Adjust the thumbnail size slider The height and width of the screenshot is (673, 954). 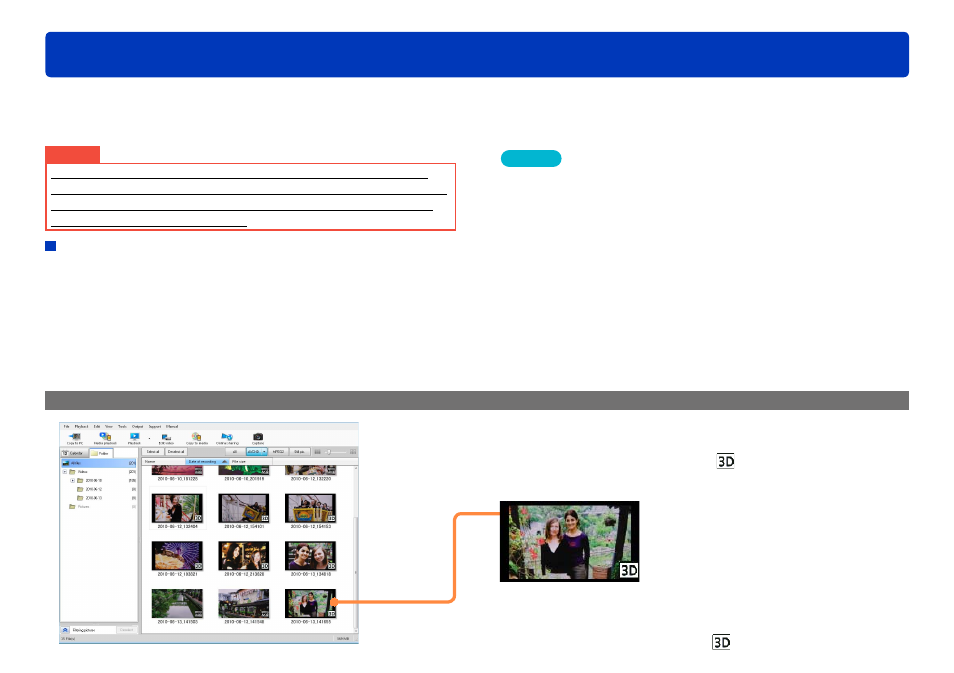tap(335, 452)
